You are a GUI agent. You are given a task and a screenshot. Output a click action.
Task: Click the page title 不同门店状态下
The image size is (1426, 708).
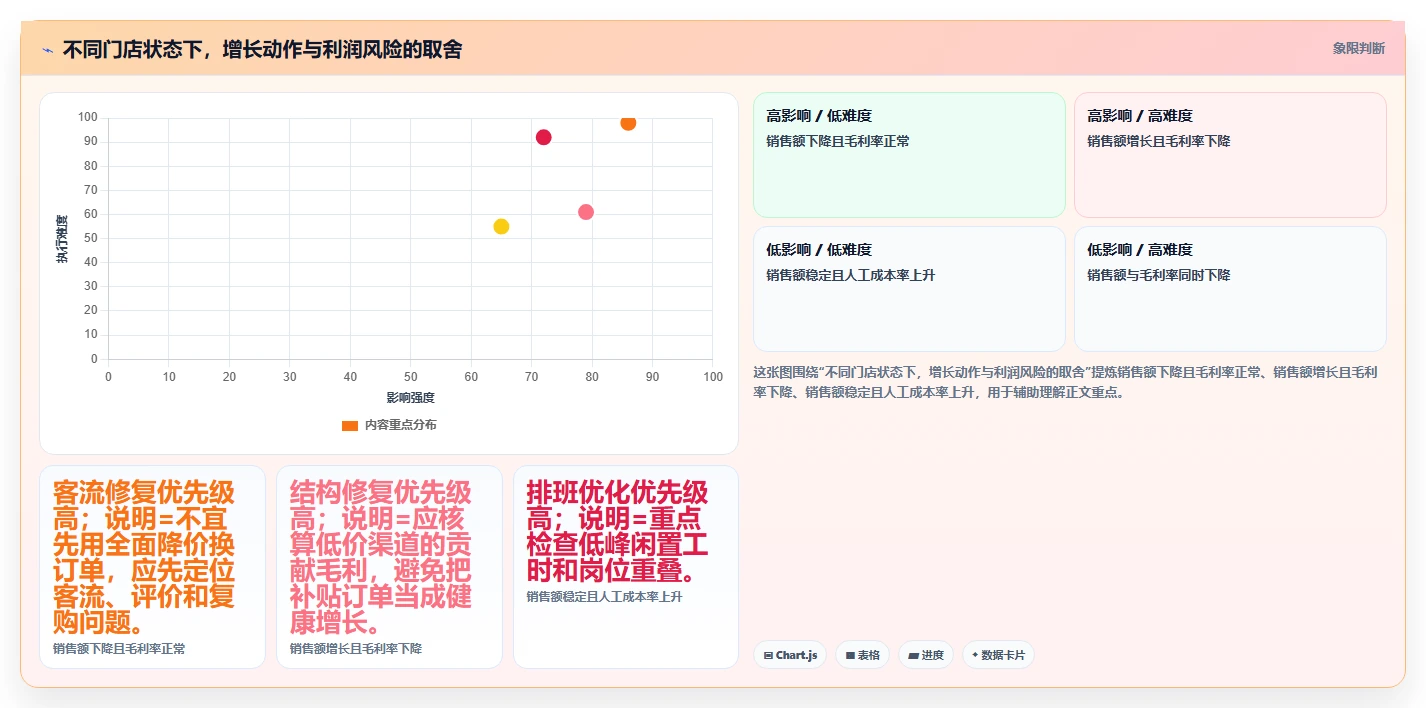262,49
